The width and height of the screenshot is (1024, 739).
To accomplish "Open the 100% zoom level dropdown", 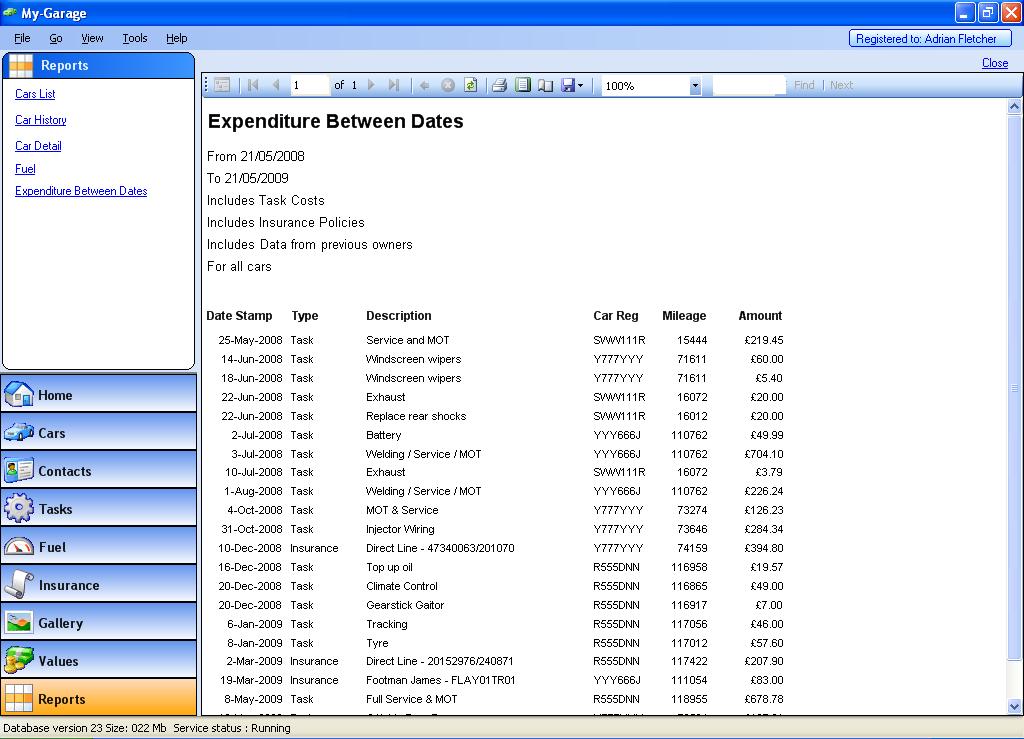I will pyautogui.click(x=695, y=86).
